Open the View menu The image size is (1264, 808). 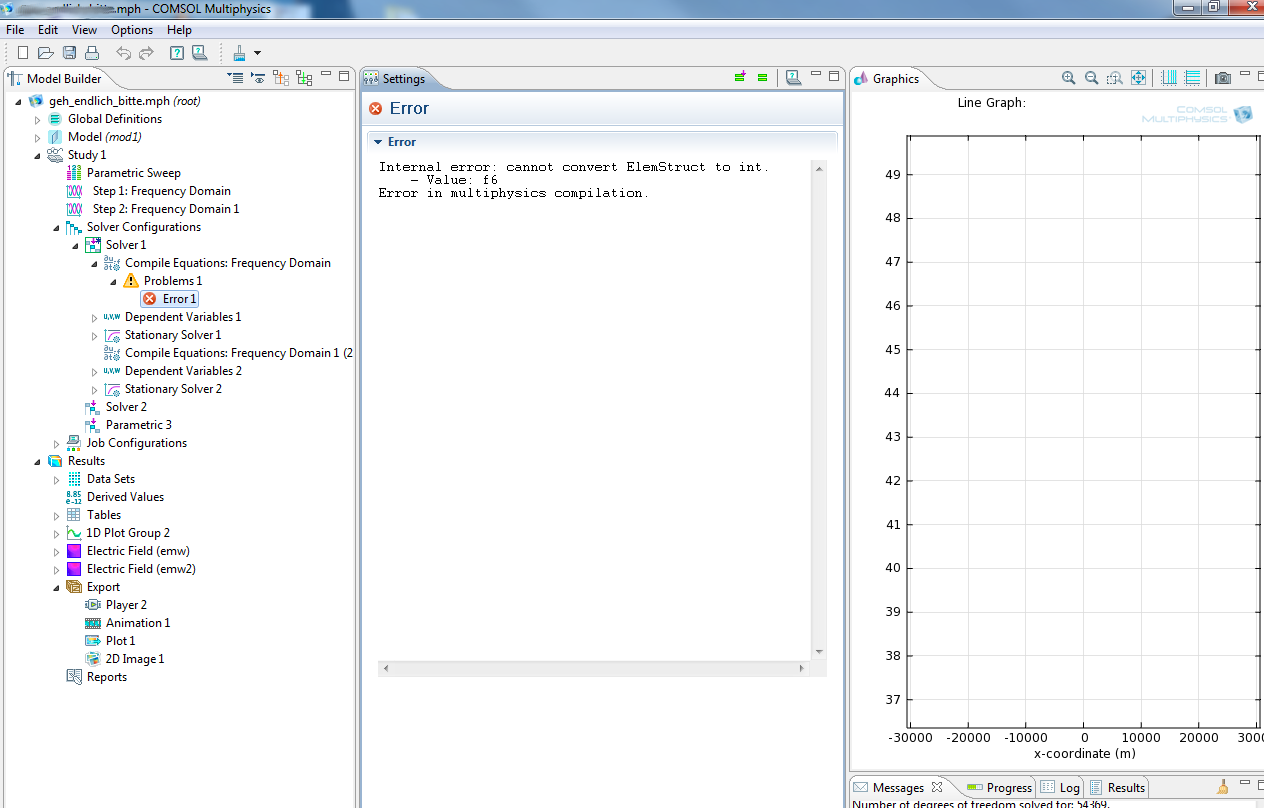click(84, 30)
